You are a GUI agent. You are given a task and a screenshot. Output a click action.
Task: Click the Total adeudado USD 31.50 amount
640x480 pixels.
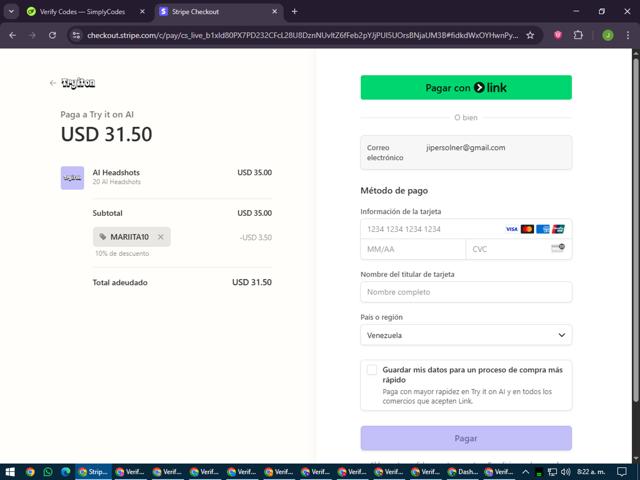click(x=252, y=282)
